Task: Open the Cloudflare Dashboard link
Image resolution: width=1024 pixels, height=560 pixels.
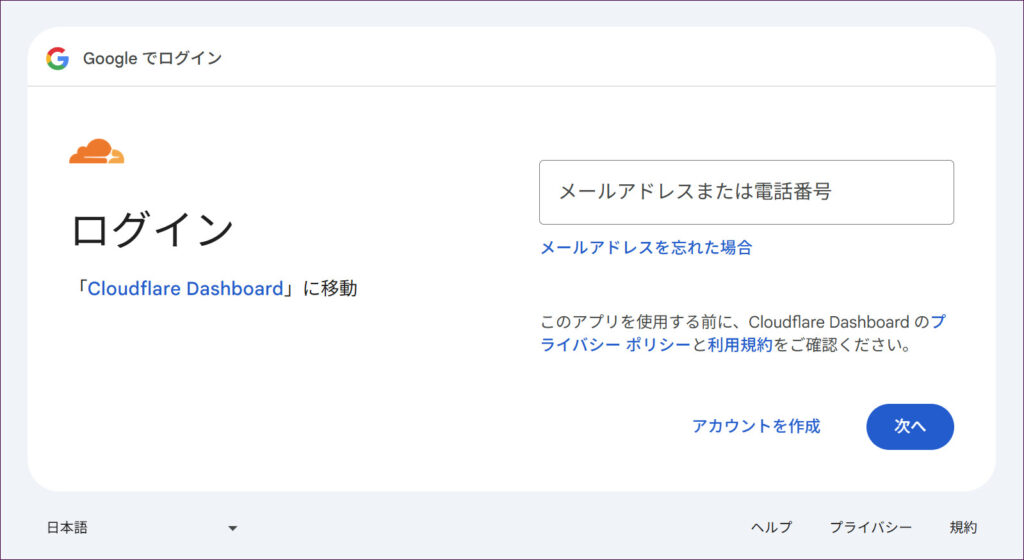Action: coord(185,289)
